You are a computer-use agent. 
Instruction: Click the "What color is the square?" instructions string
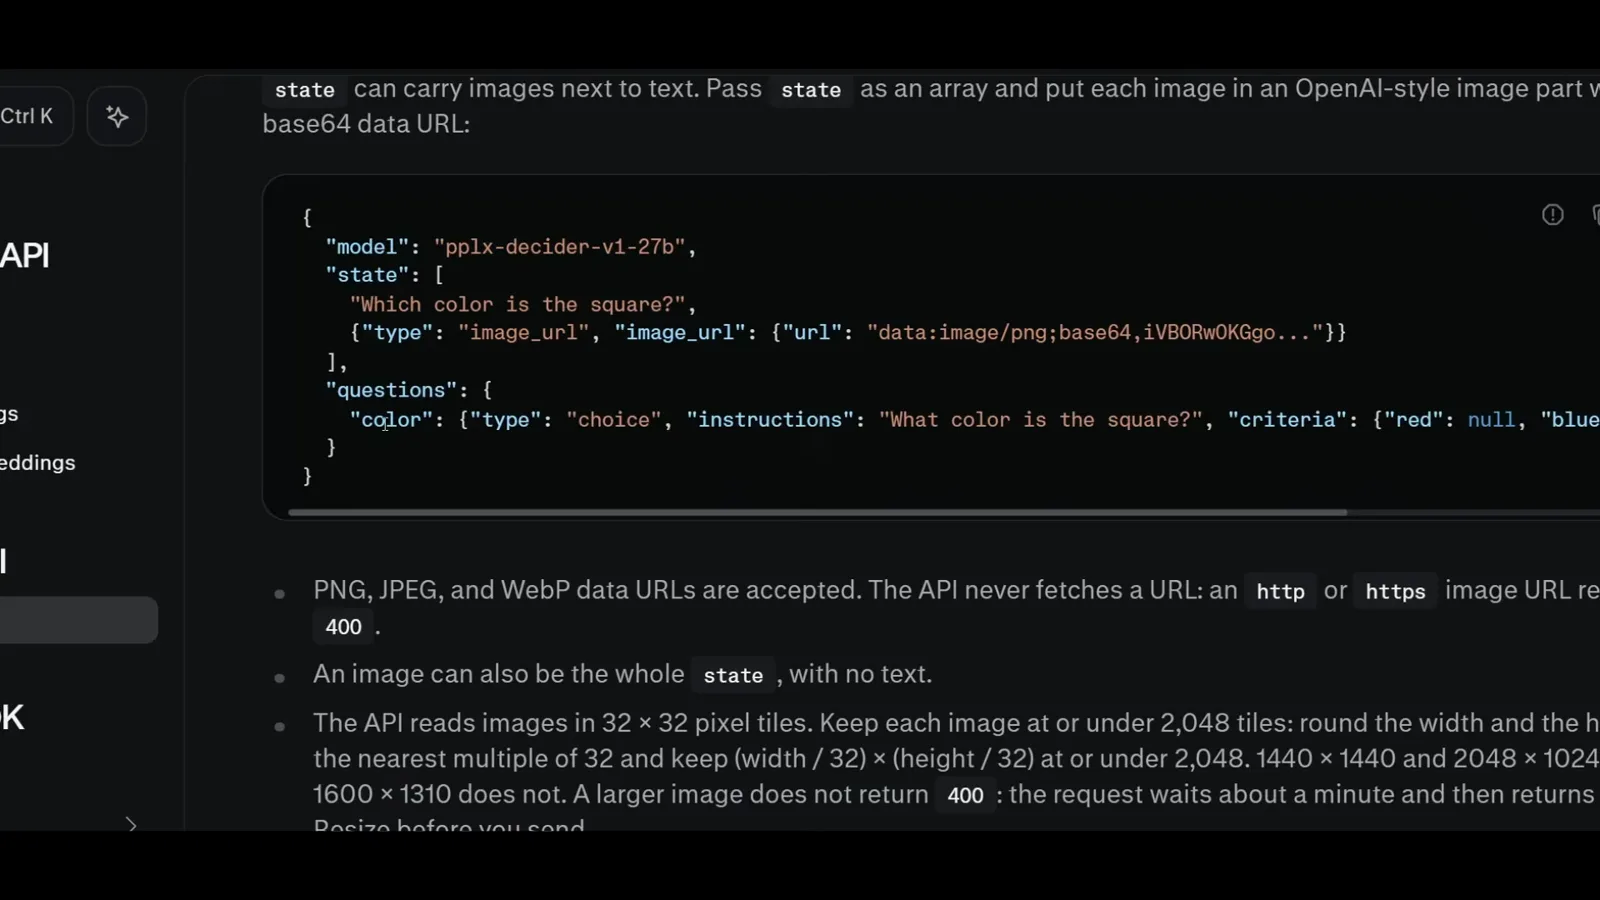tap(1040, 420)
